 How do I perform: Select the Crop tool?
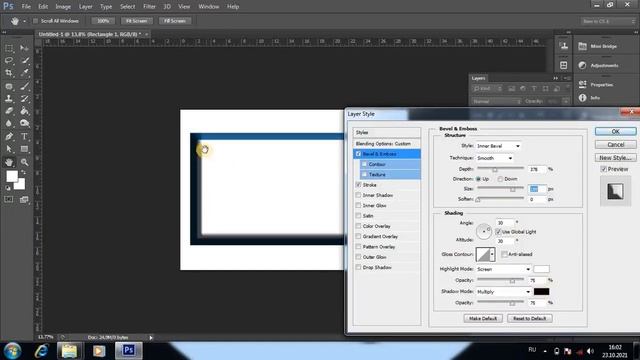[x=9, y=73]
